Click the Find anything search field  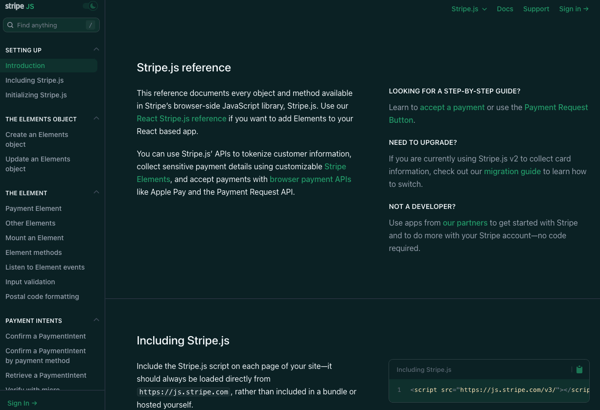coord(51,25)
